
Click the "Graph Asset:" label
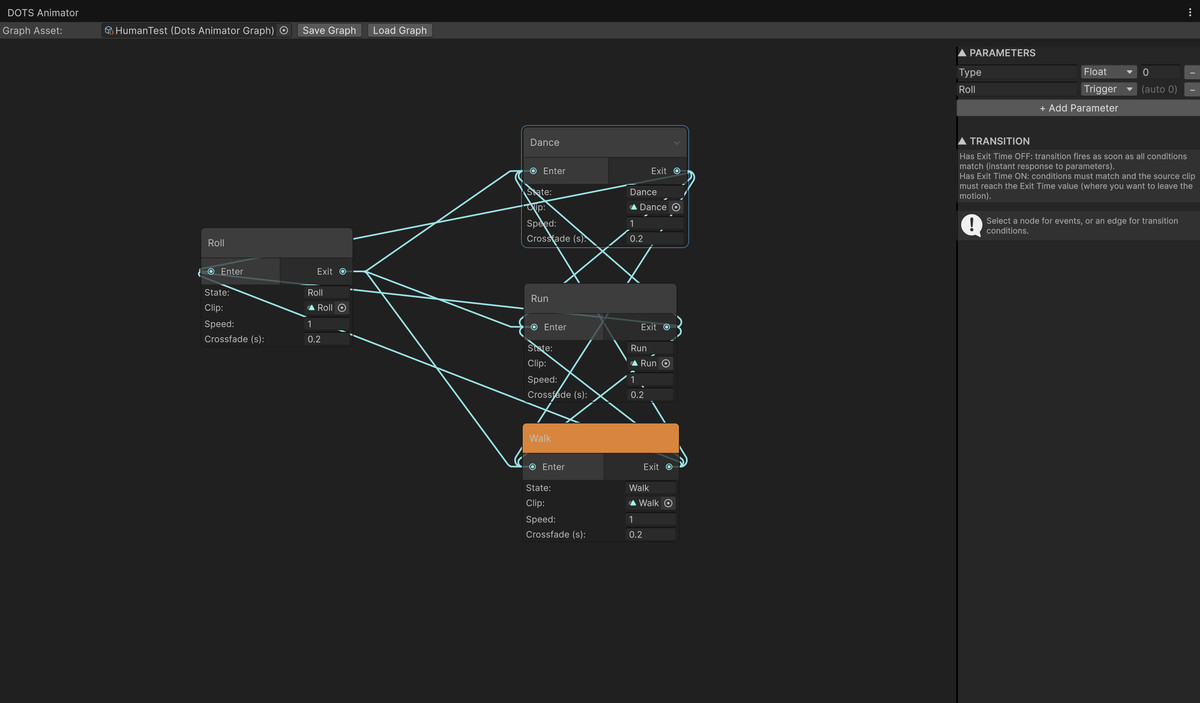[x=32, y=31]
